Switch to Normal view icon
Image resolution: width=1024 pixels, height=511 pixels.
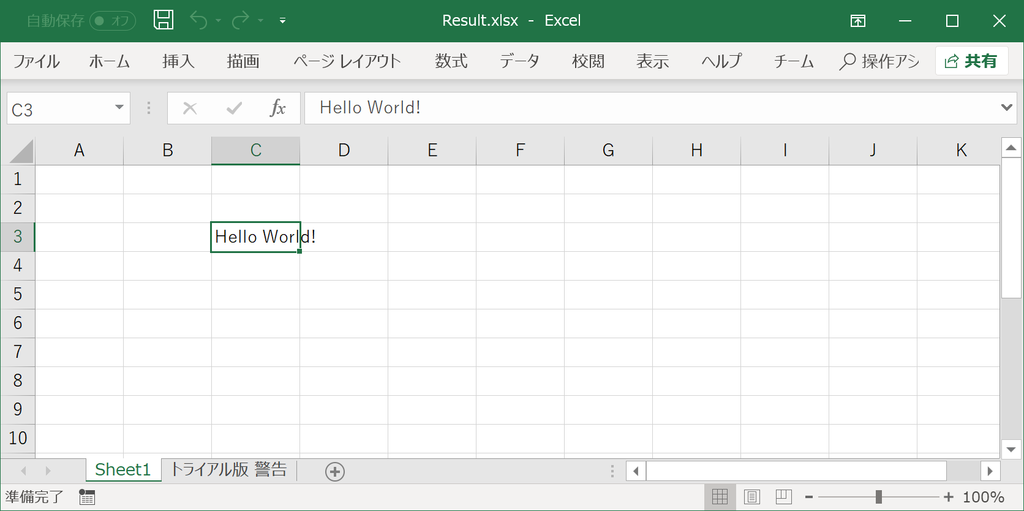(720, 497)
